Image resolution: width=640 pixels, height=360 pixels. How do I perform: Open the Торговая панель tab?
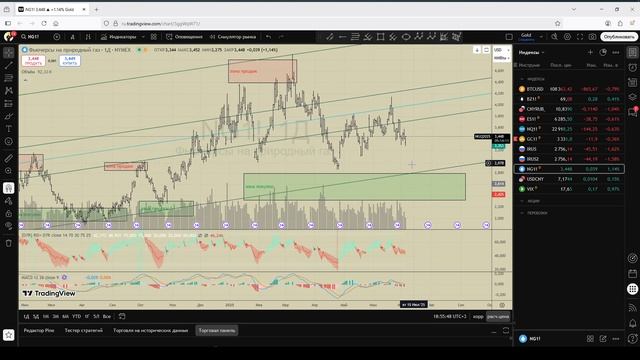[x=217, y=330]
